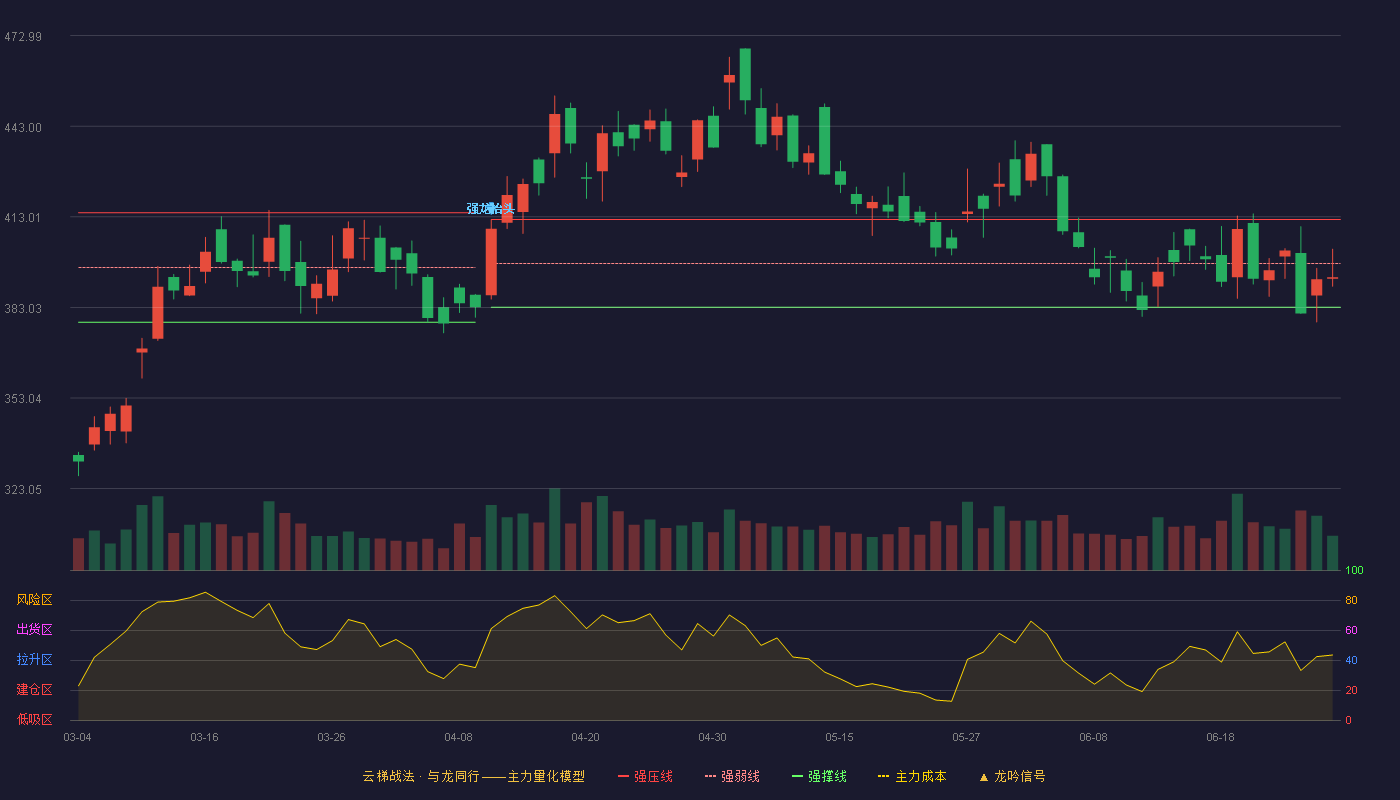This screenshot has width=1400, height=800.
Task: Click the 风险区 zone label
Action: (x=35, y=600)
